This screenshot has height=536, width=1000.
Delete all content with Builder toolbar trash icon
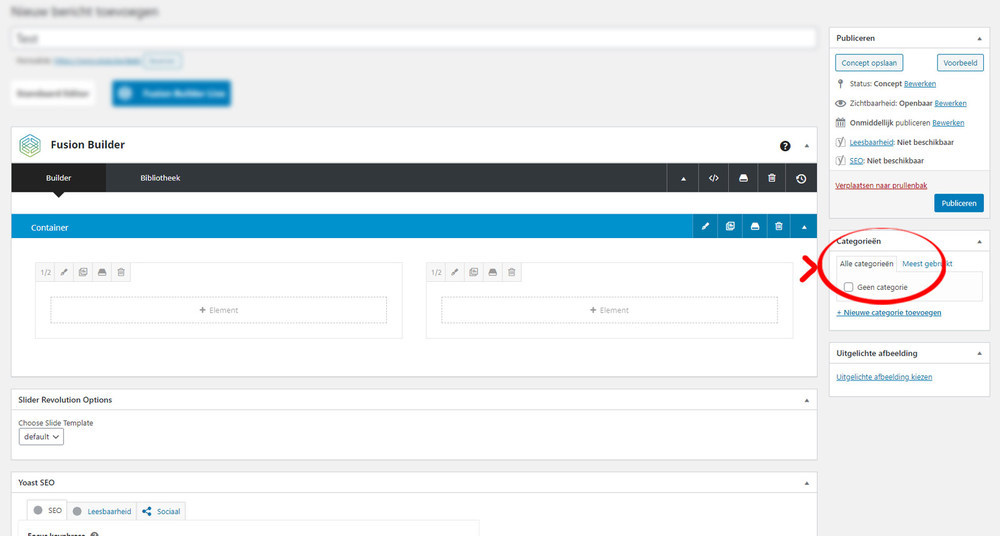(x=772, y=178)
